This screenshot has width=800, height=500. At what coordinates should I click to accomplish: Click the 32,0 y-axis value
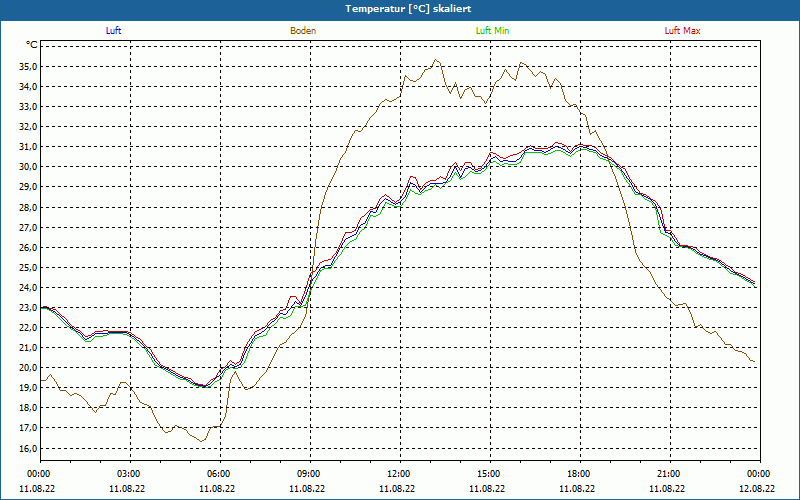(x=28, y=127)
